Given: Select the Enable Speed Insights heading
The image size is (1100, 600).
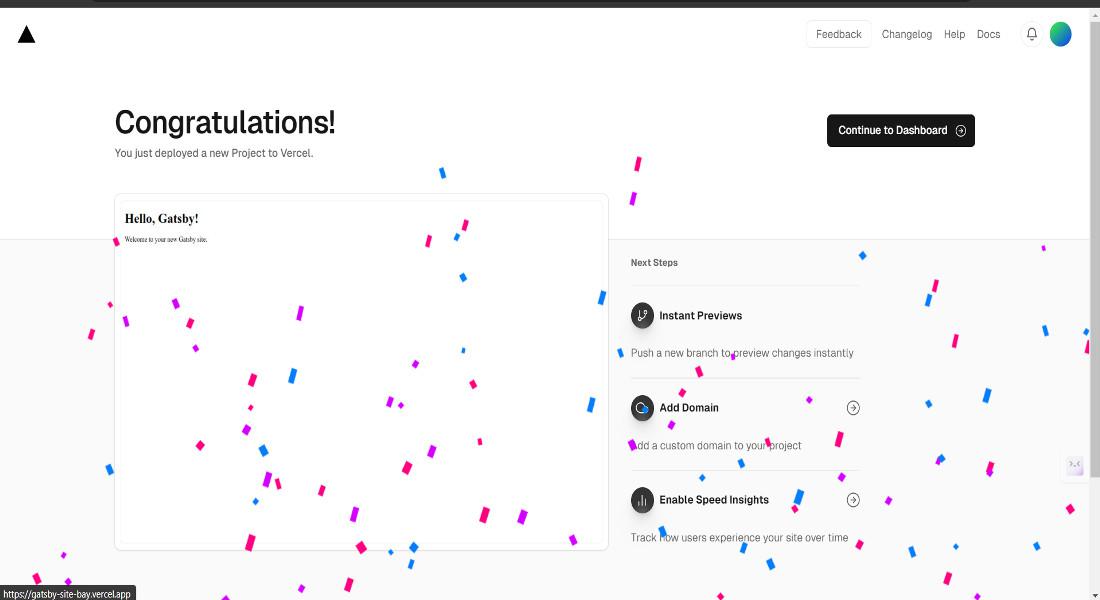Looking at the screenshot, I should point(714,500).
